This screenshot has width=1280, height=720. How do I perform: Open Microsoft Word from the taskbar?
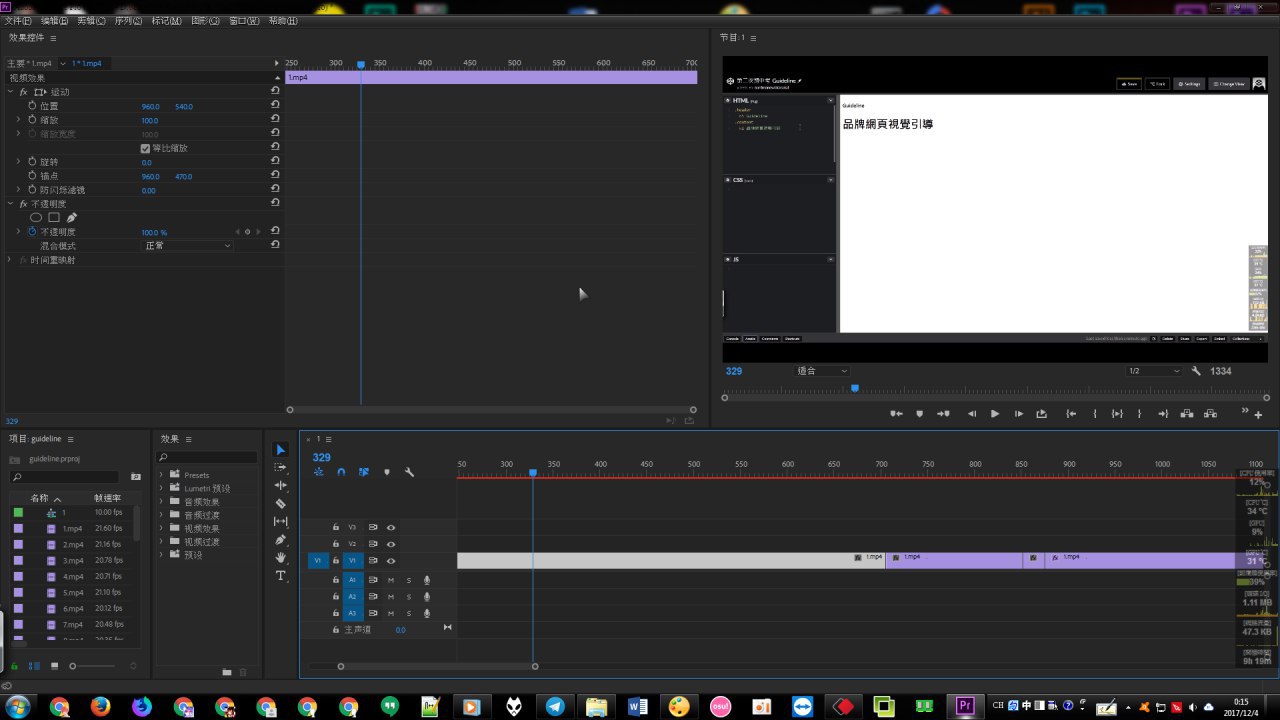coord(636,706)
